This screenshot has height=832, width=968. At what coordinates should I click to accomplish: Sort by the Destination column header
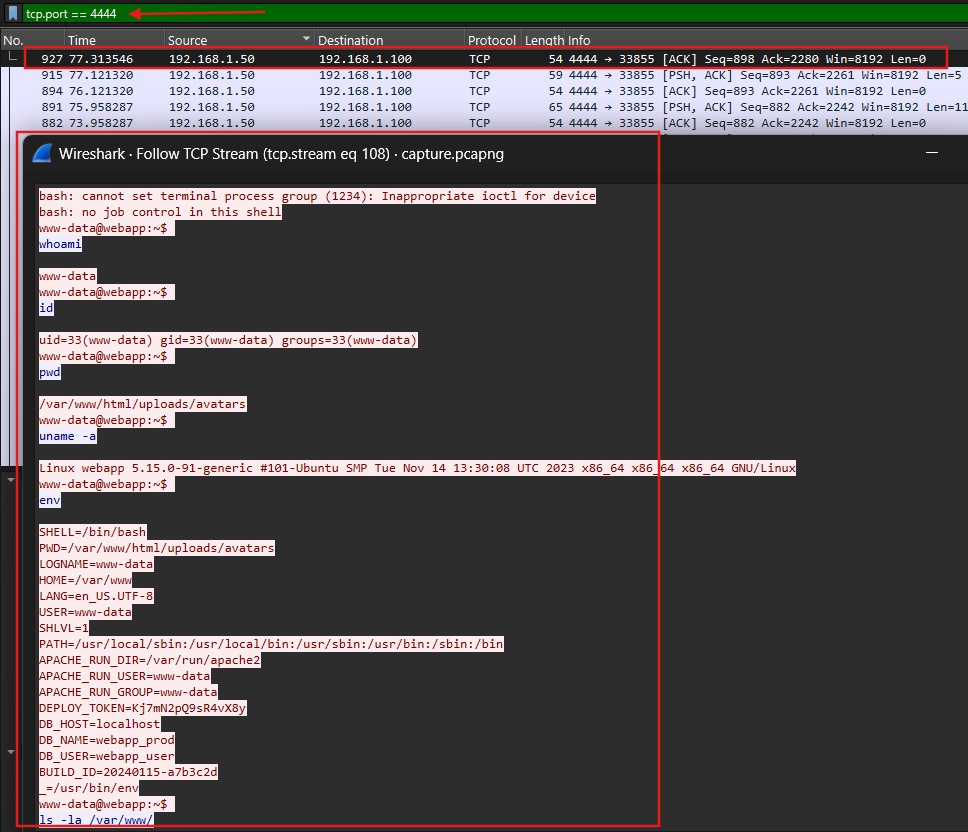351,40
